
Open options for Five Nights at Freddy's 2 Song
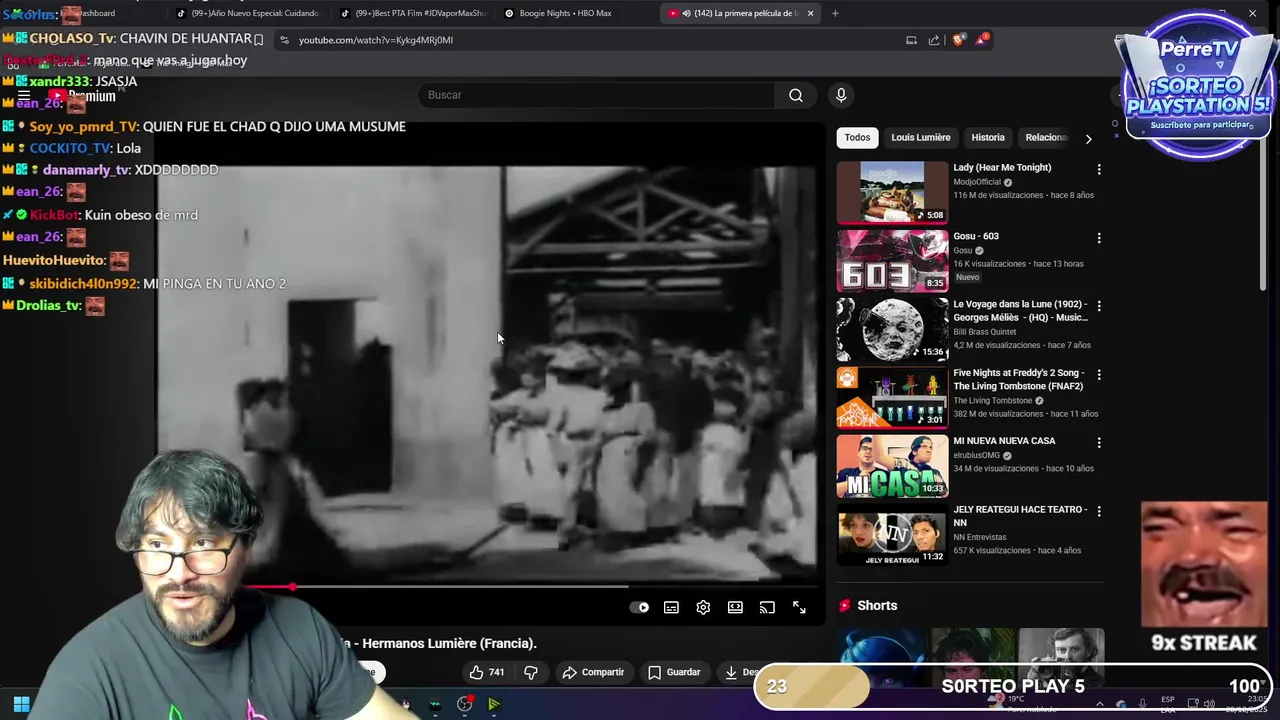pyautogui.click(x=1099, y=375)
